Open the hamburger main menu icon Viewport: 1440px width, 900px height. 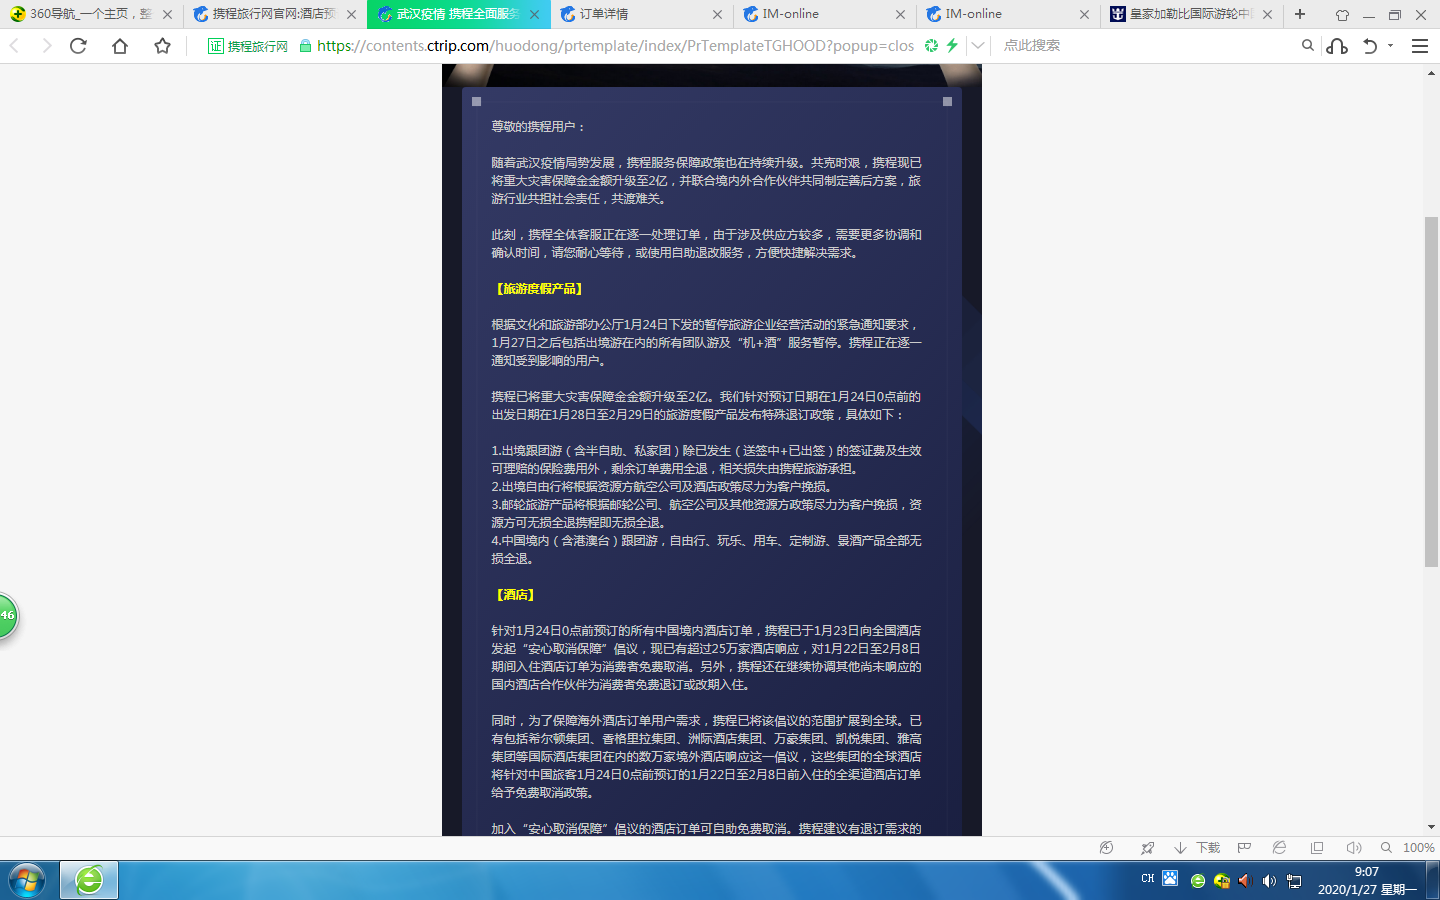(x=1419, y=46)
